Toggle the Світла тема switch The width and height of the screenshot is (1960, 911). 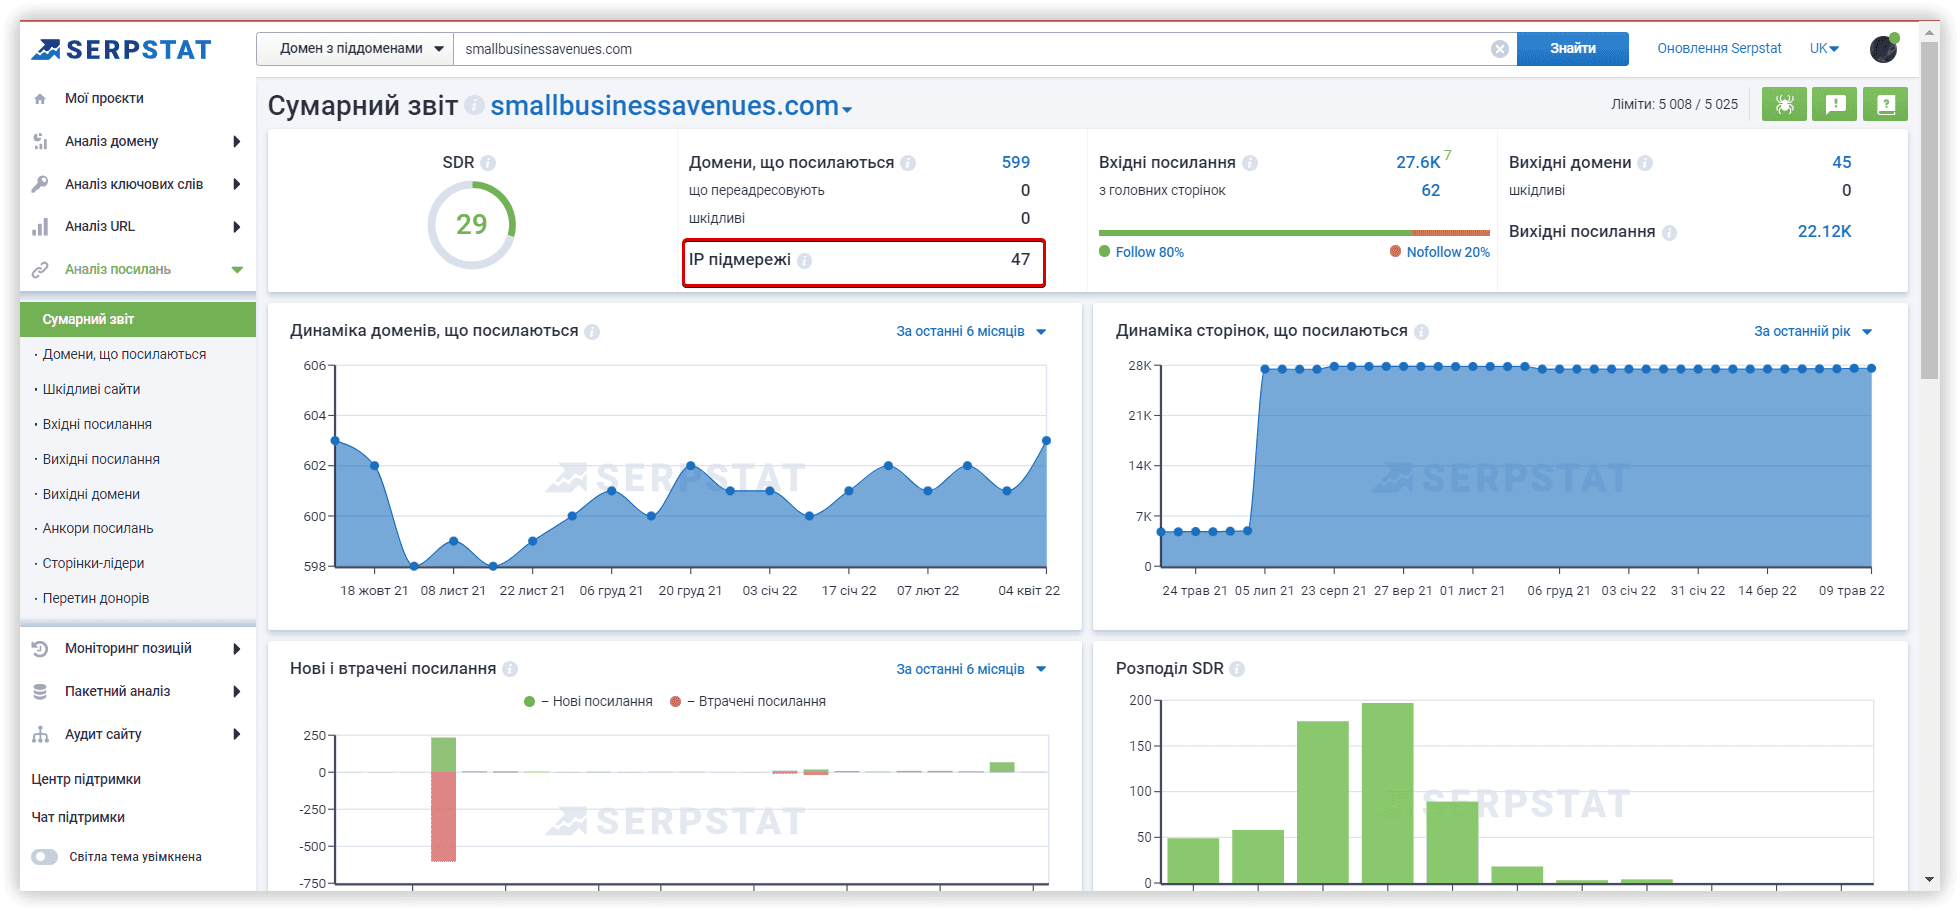[45, 857]
